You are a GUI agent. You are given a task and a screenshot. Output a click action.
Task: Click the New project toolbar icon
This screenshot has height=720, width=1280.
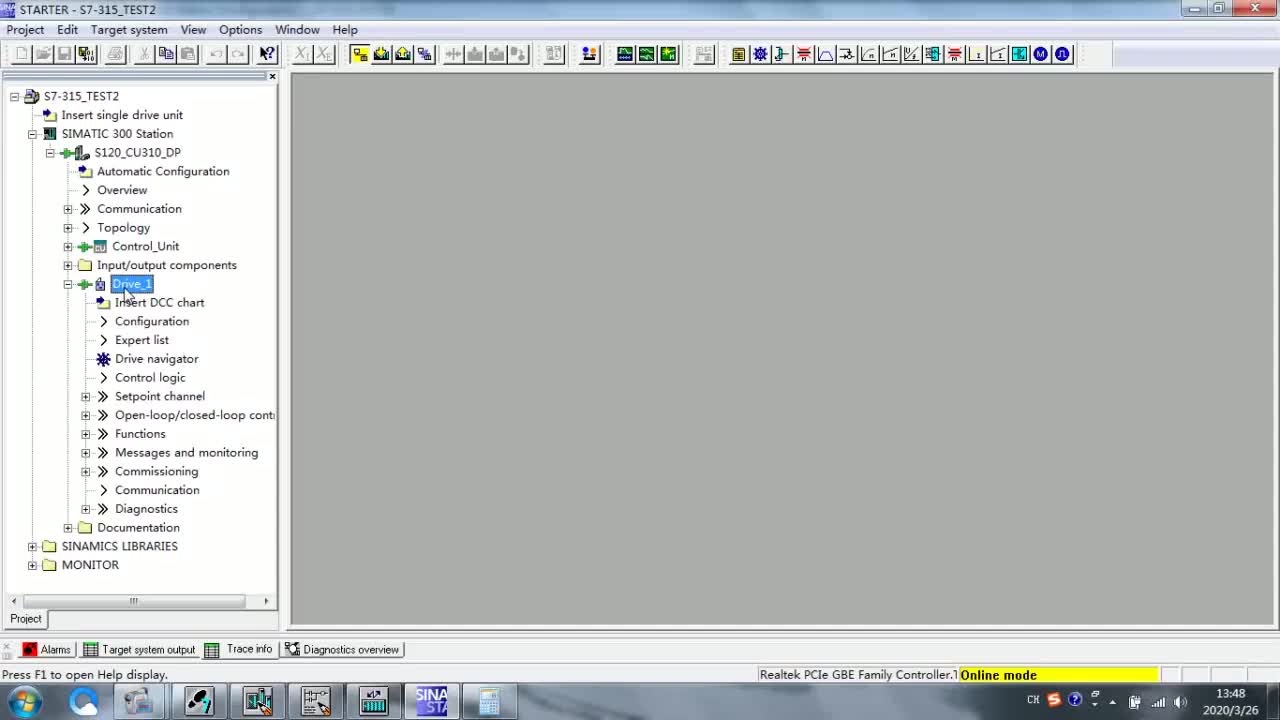[x=22, y=54]
